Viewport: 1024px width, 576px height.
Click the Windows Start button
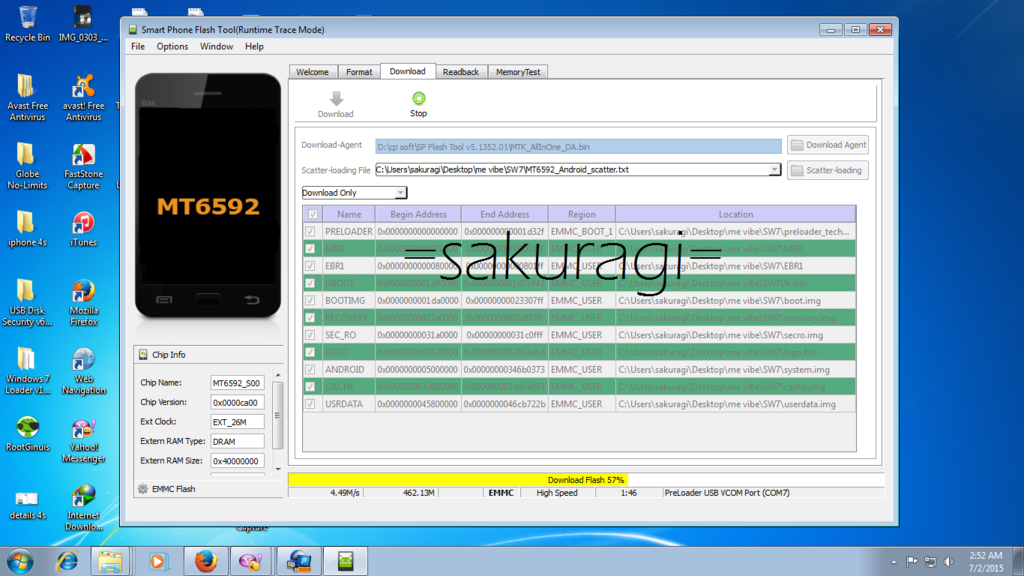(x=20, y=560)
